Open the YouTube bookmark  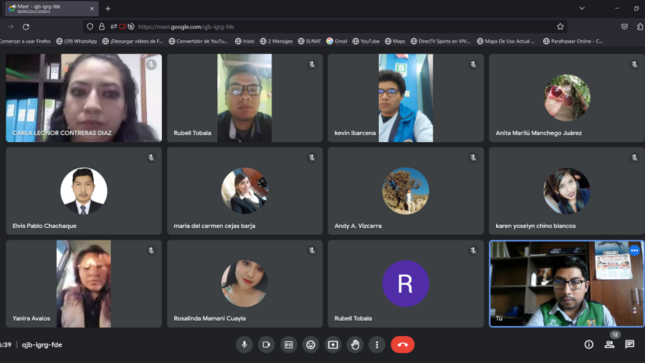366,41
